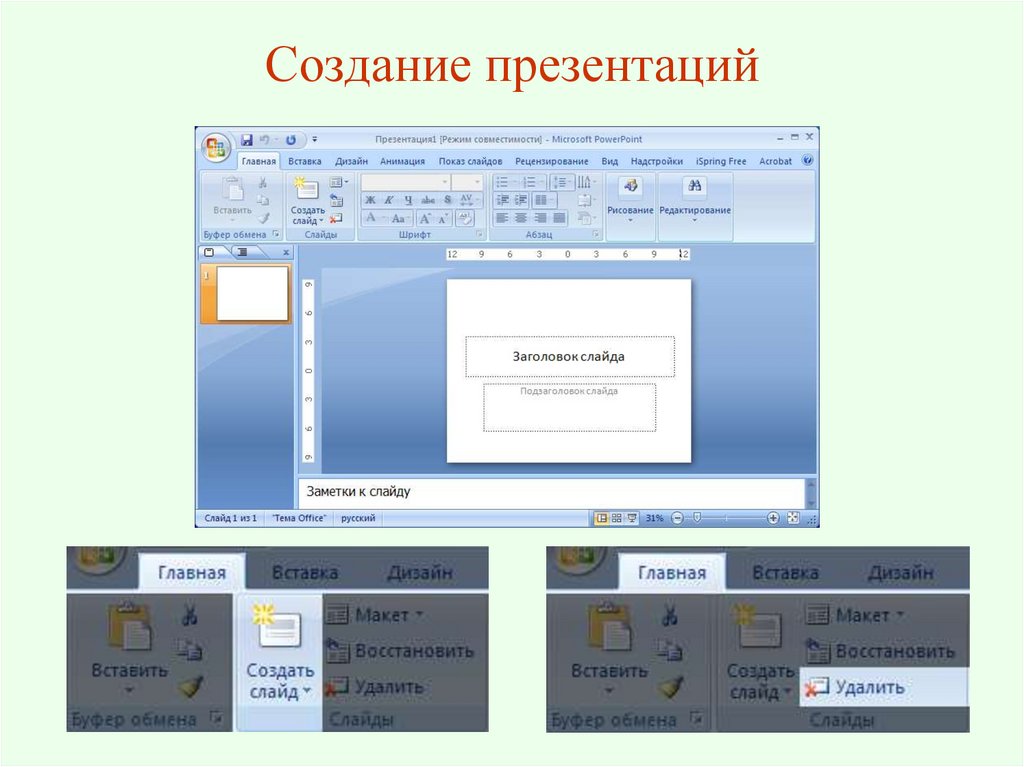The height and width of the screenshot is (767, 1024).
Task: Switch to the Outline tab in the slides pane
Action: (x=242, y=252)
